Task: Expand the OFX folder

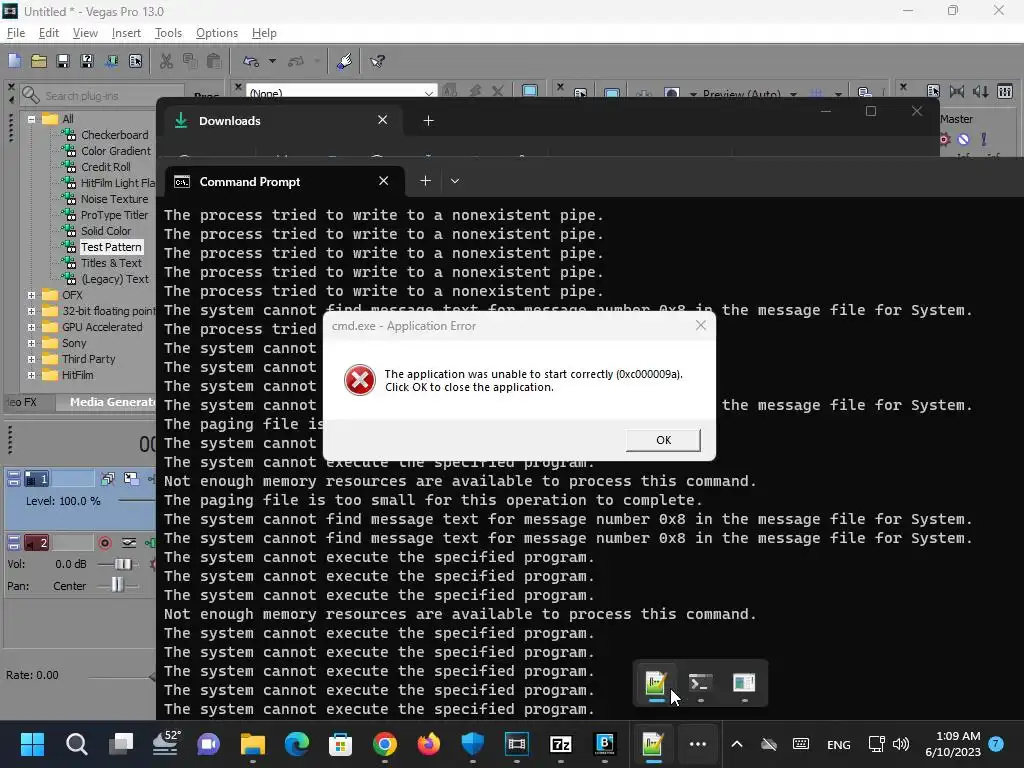Action: pyautogui.click(x=31, y=295)
